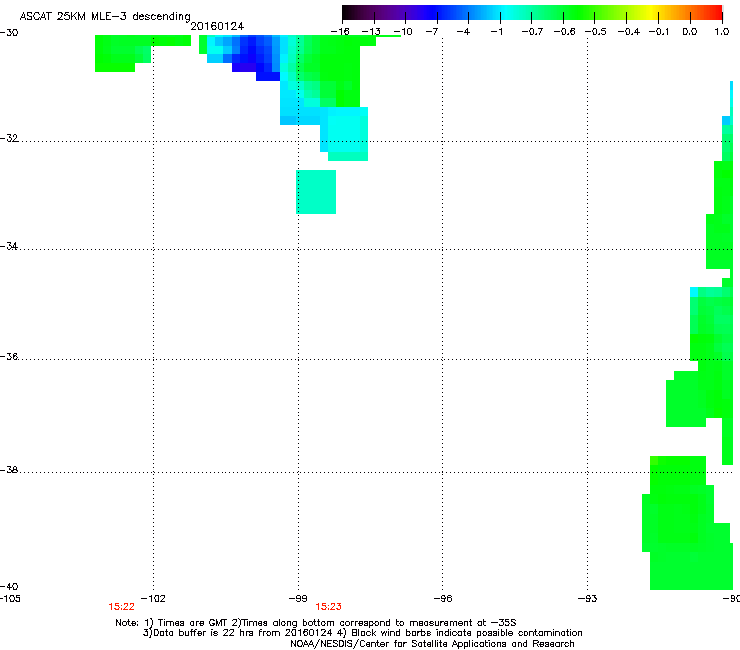Click the latitude label -36

click(9, 356)
